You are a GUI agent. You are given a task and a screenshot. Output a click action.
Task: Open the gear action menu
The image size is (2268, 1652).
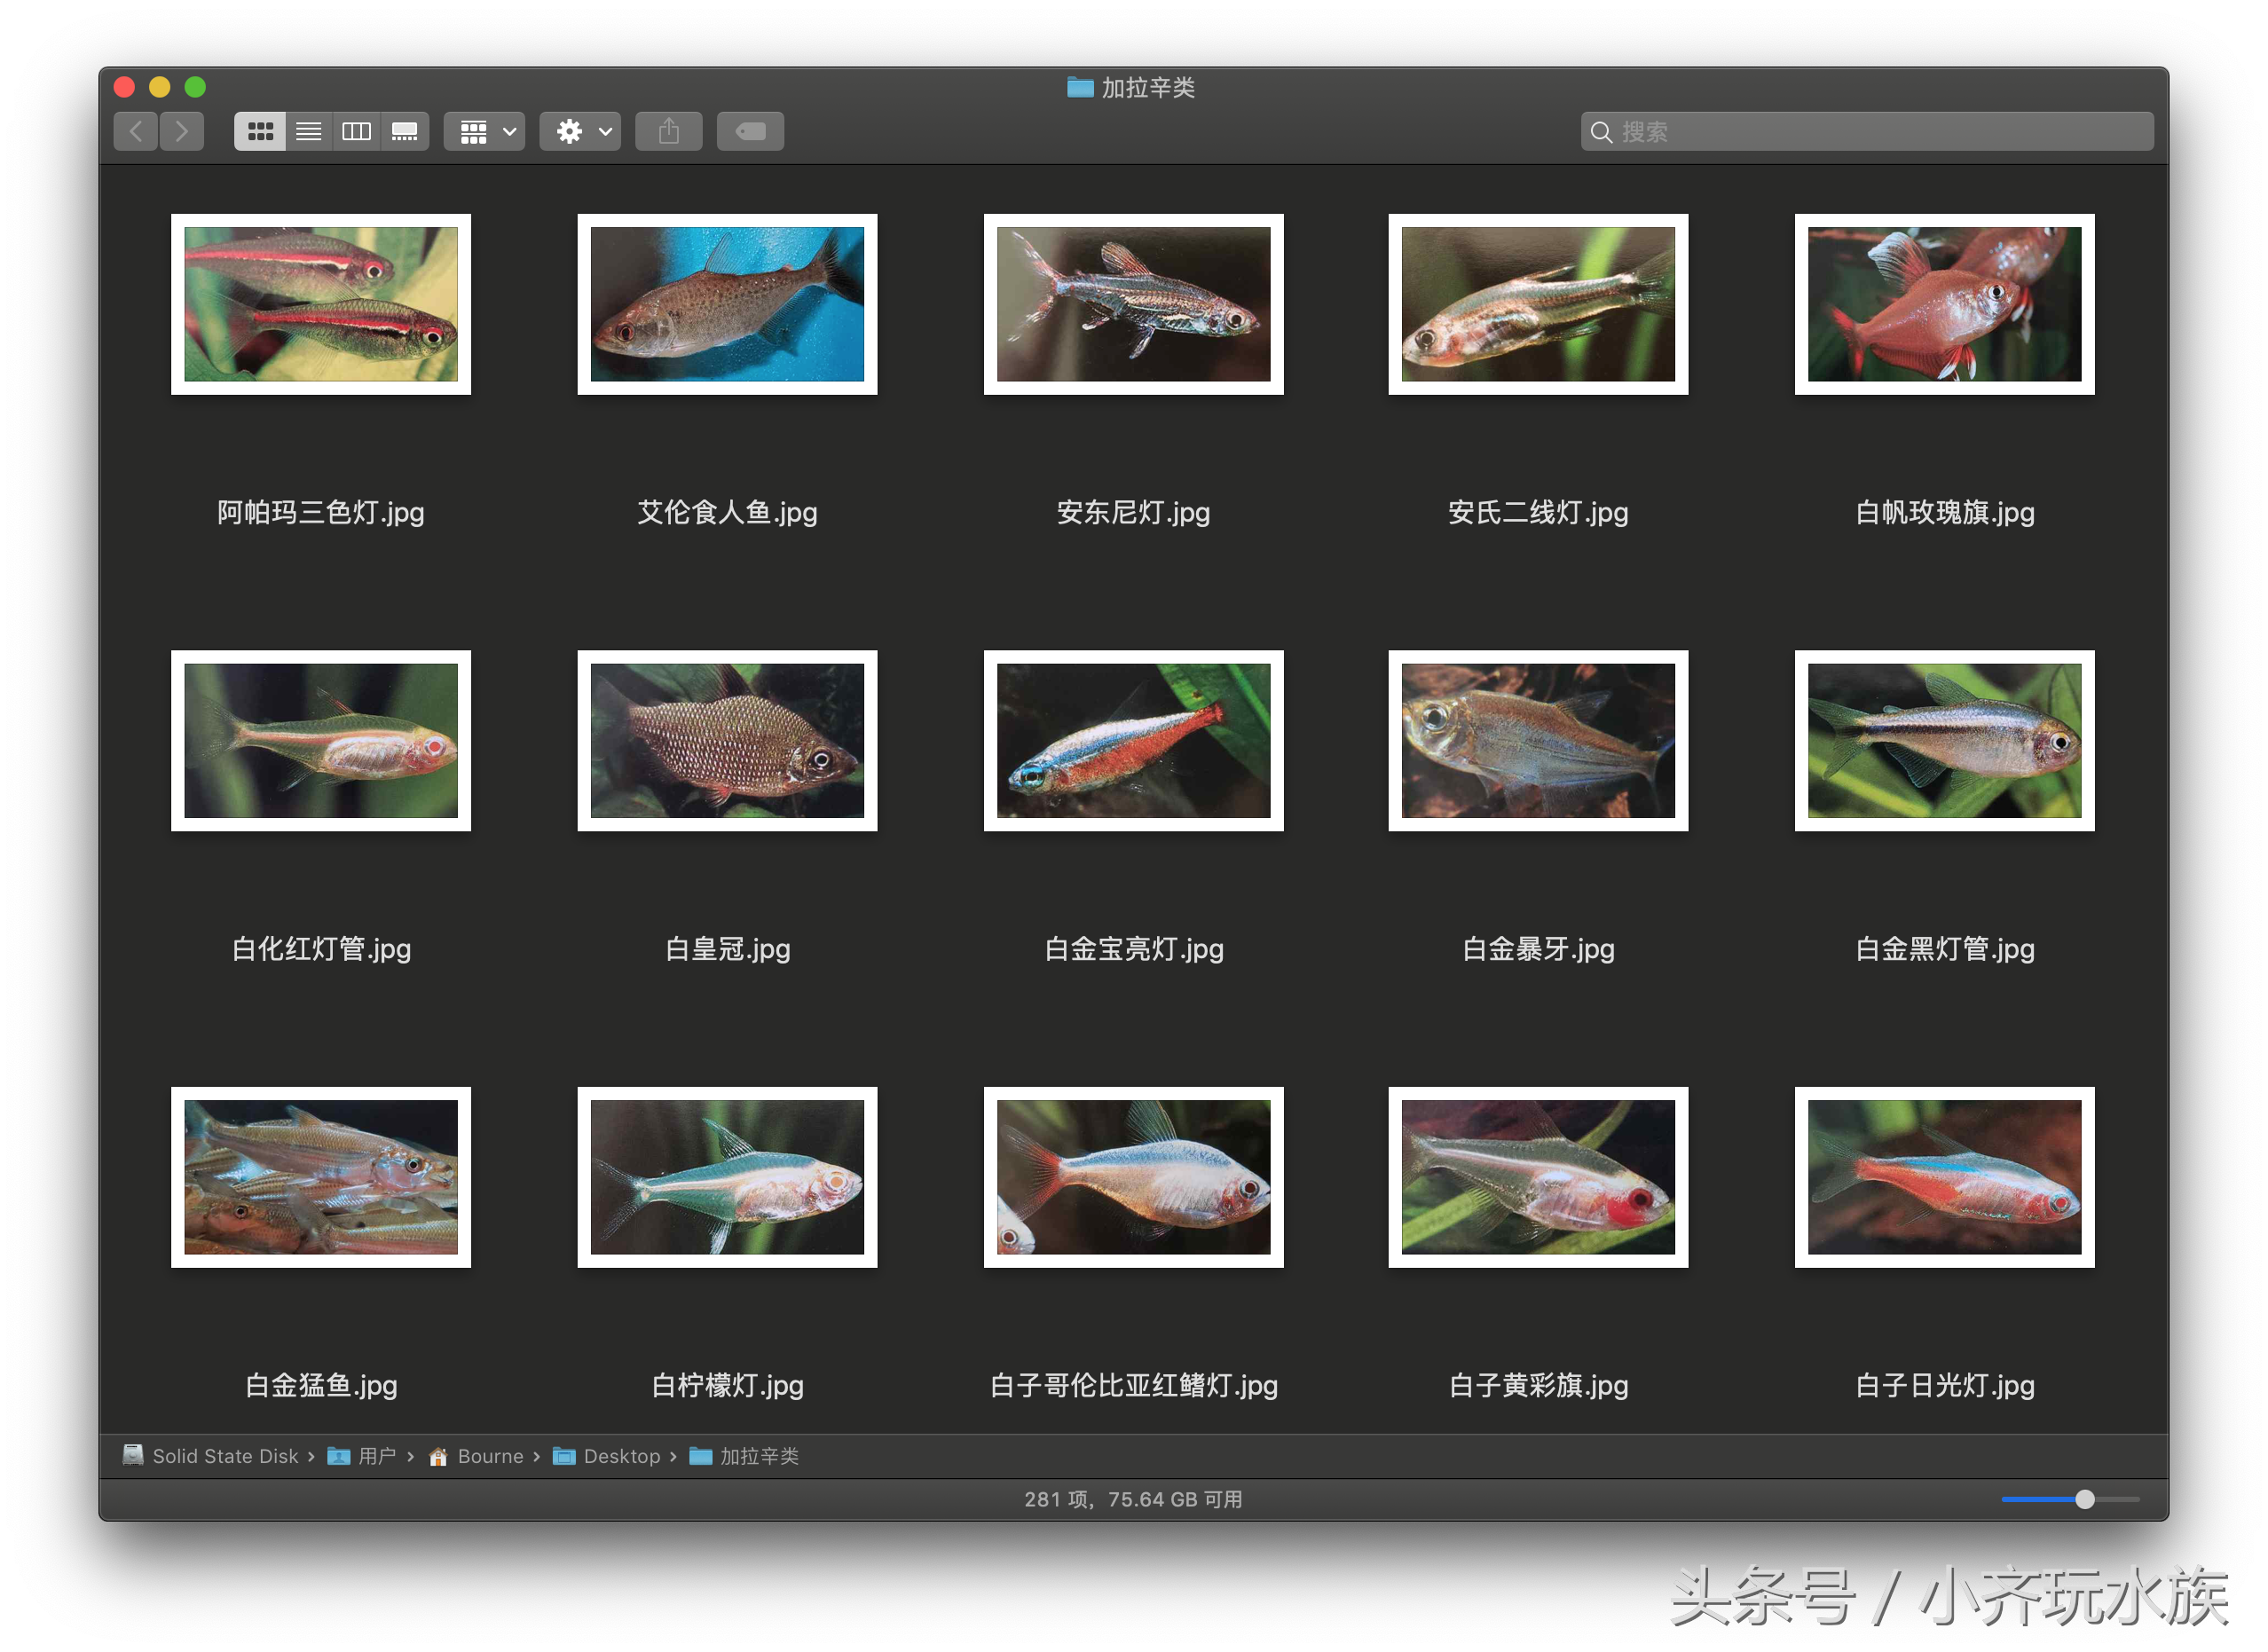click(x=581, y=131)
